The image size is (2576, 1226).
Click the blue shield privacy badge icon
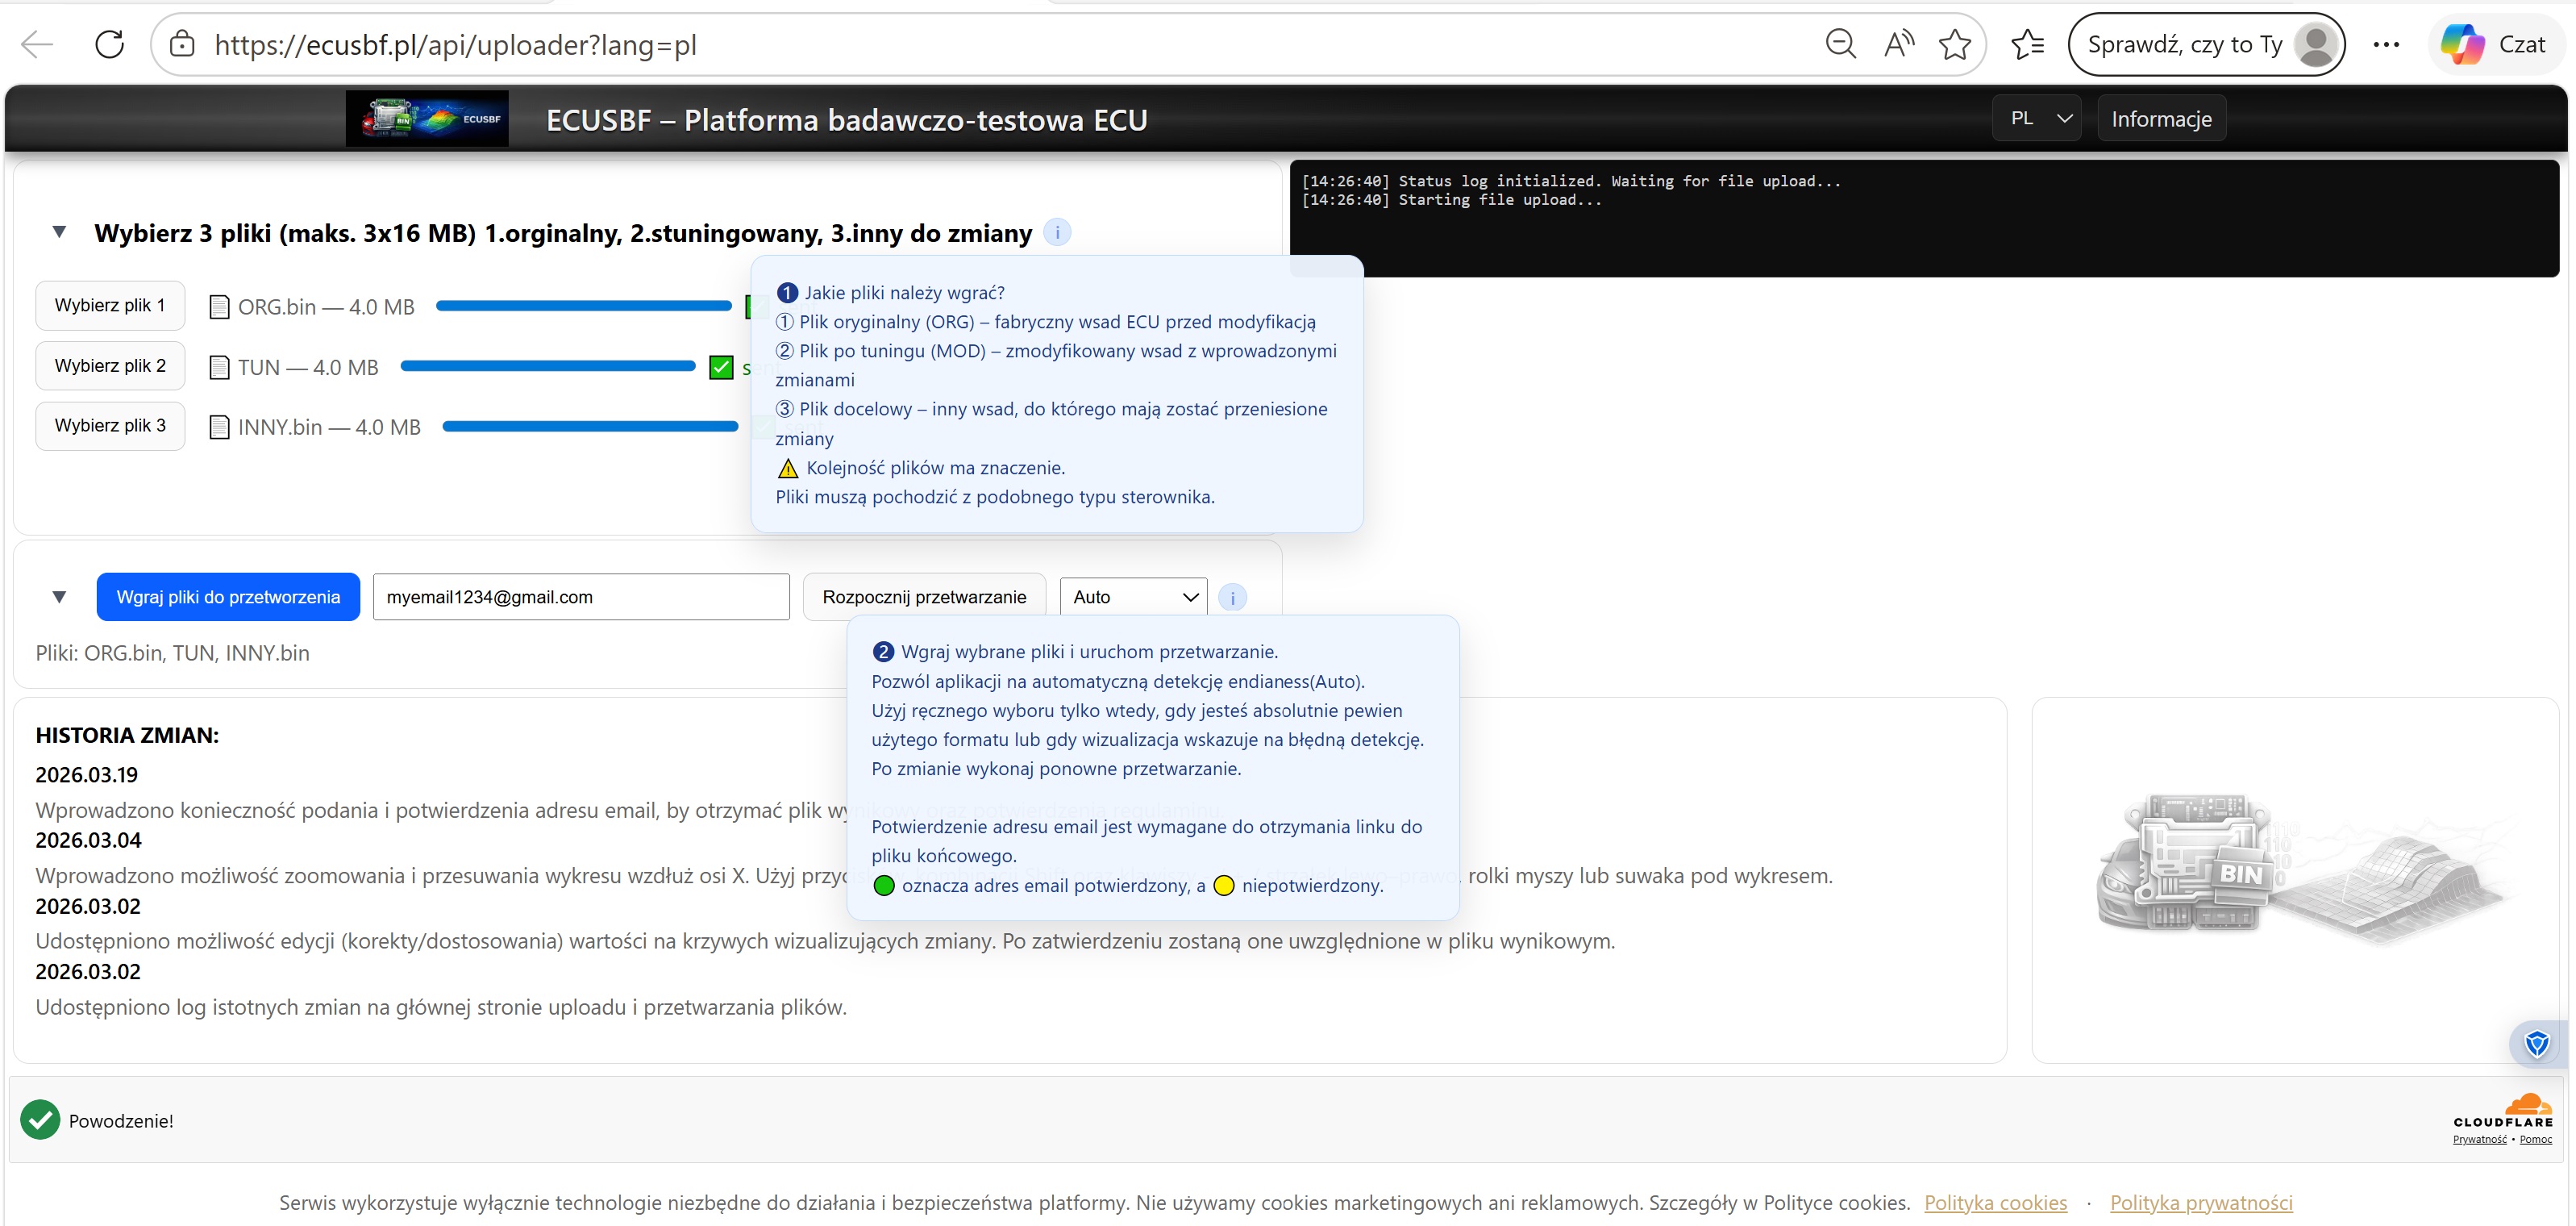(x=2536, y=1044)
